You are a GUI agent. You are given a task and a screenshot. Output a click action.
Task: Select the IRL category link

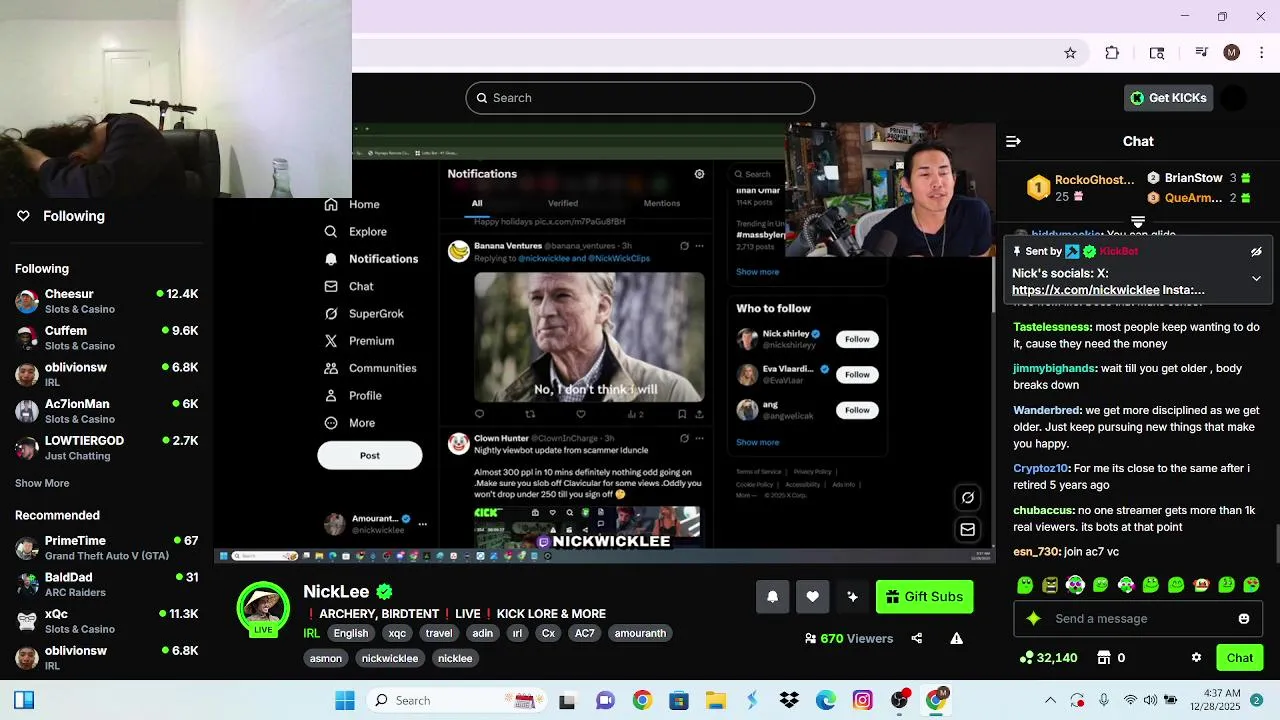(x=311, y=633)
